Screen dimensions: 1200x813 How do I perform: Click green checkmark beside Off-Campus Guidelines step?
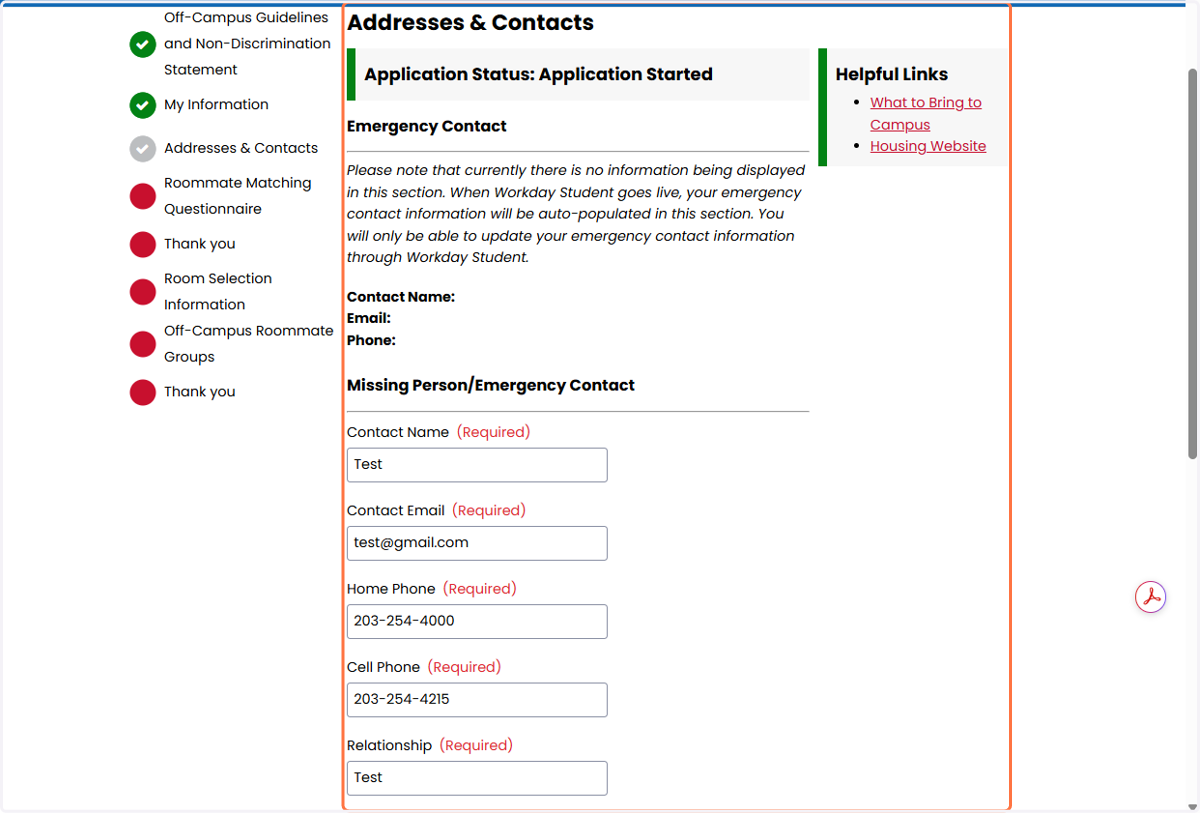tap(143, 44)
